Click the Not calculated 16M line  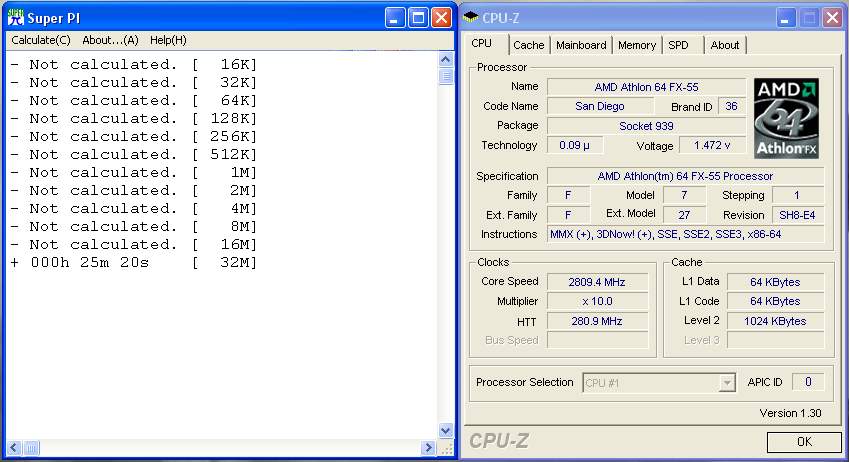click(x=134, y=245)
